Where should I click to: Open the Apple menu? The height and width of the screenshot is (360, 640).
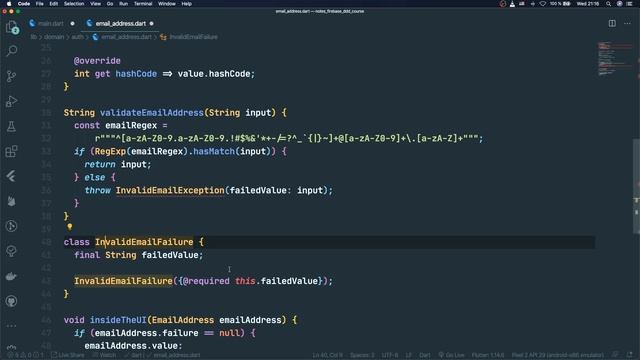(9, 4)
